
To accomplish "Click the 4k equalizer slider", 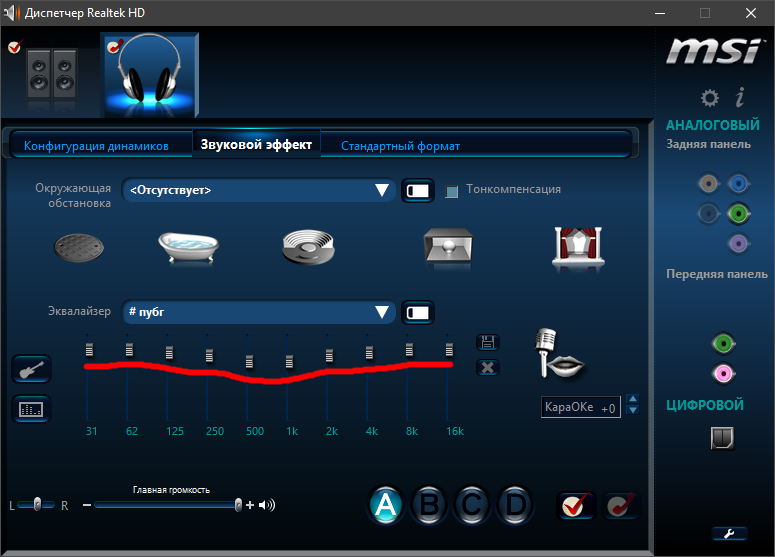I will (x=369, y=352).
